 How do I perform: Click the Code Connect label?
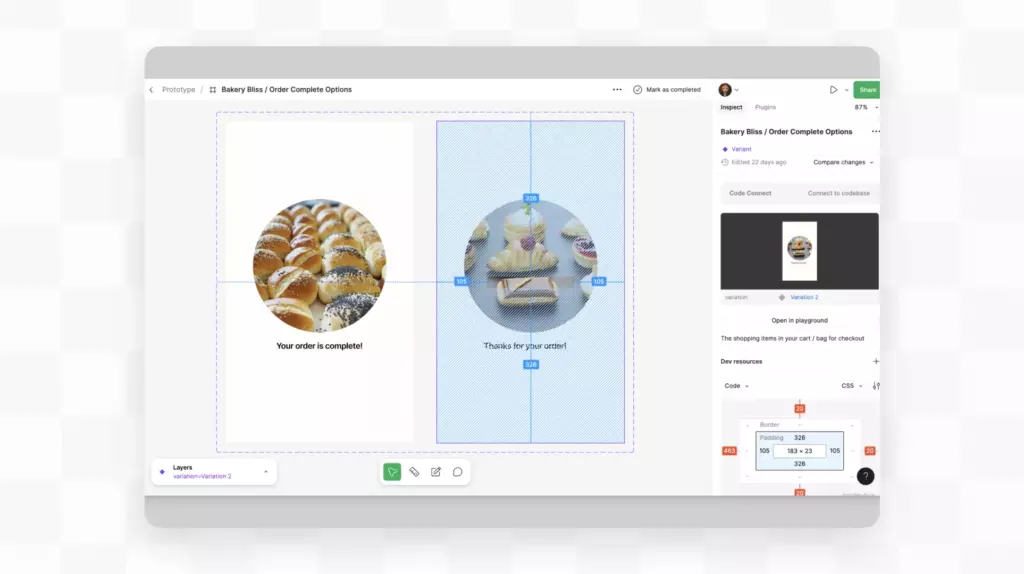(x=750, y=193)
